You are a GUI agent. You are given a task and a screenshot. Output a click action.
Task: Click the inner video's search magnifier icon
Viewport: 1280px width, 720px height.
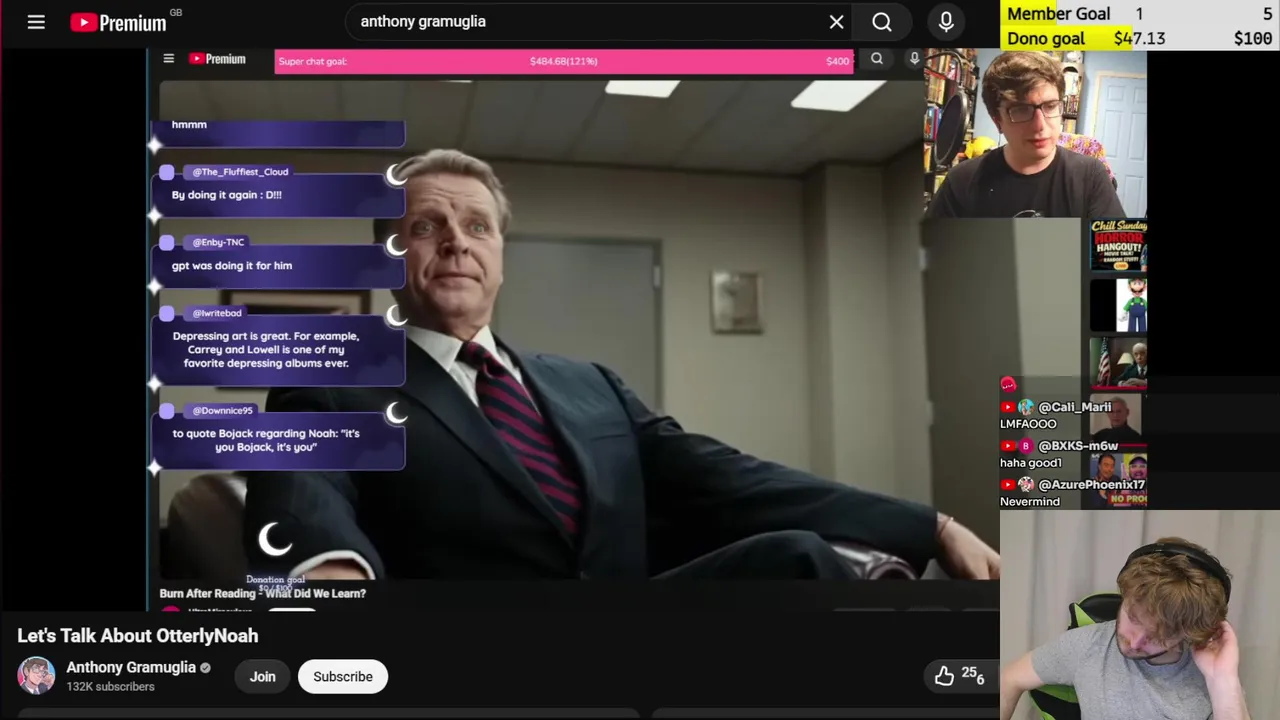coord(877,59)
